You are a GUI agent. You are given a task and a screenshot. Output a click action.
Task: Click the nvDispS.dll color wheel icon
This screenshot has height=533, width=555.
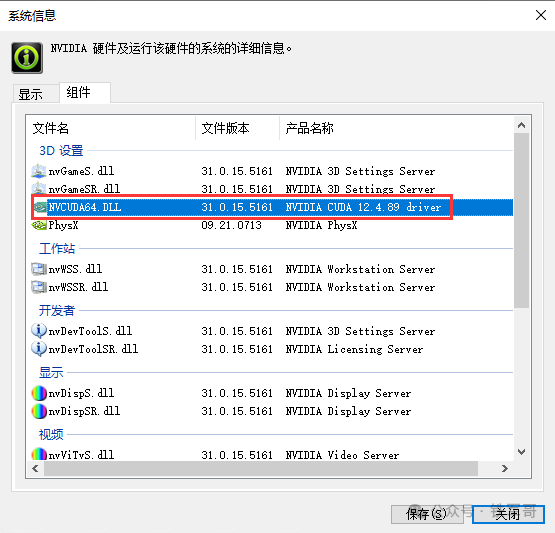[39, 393]
